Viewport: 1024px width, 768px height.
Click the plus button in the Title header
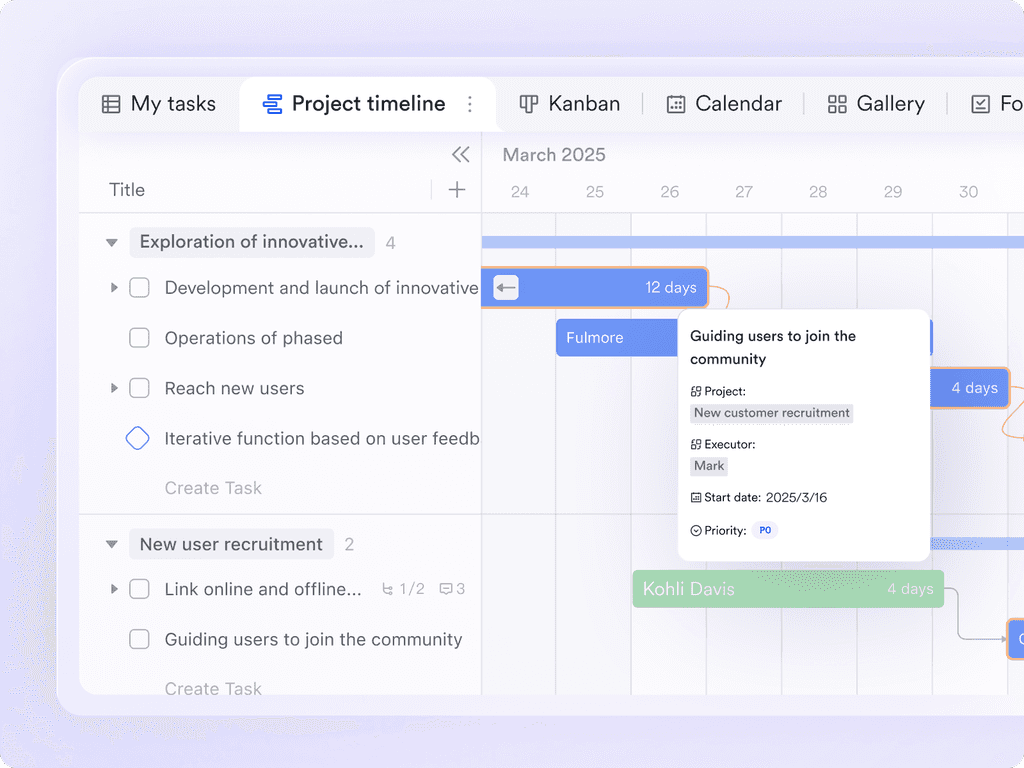click(456, 189)
